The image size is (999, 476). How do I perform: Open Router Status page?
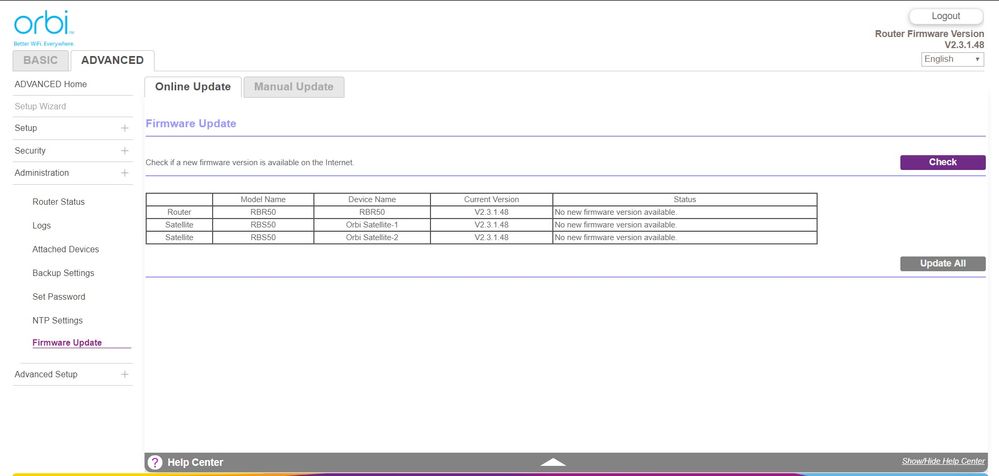click(x=58, y=202)
